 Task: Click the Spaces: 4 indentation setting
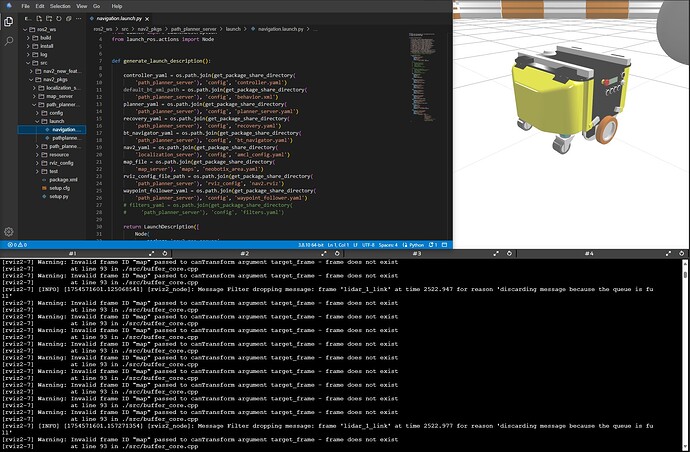pyautogui.click(x=388, y=245)
